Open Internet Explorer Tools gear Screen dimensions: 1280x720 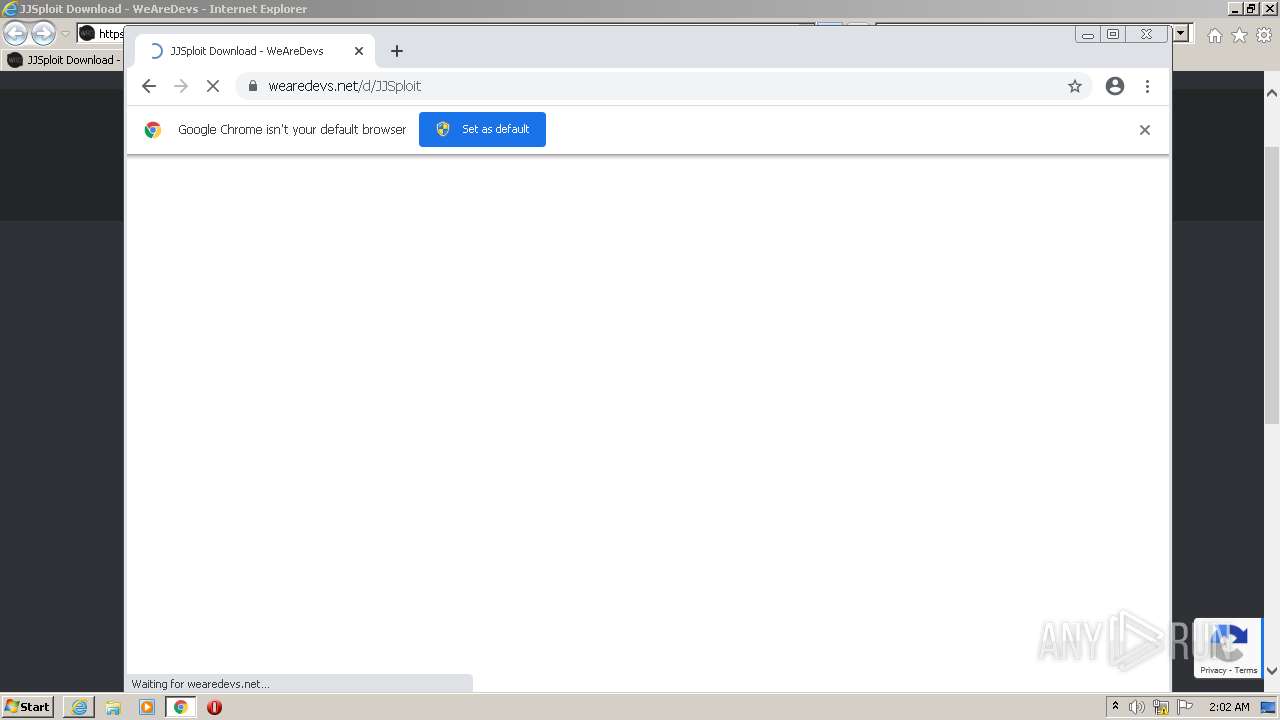click(1264, 35)
